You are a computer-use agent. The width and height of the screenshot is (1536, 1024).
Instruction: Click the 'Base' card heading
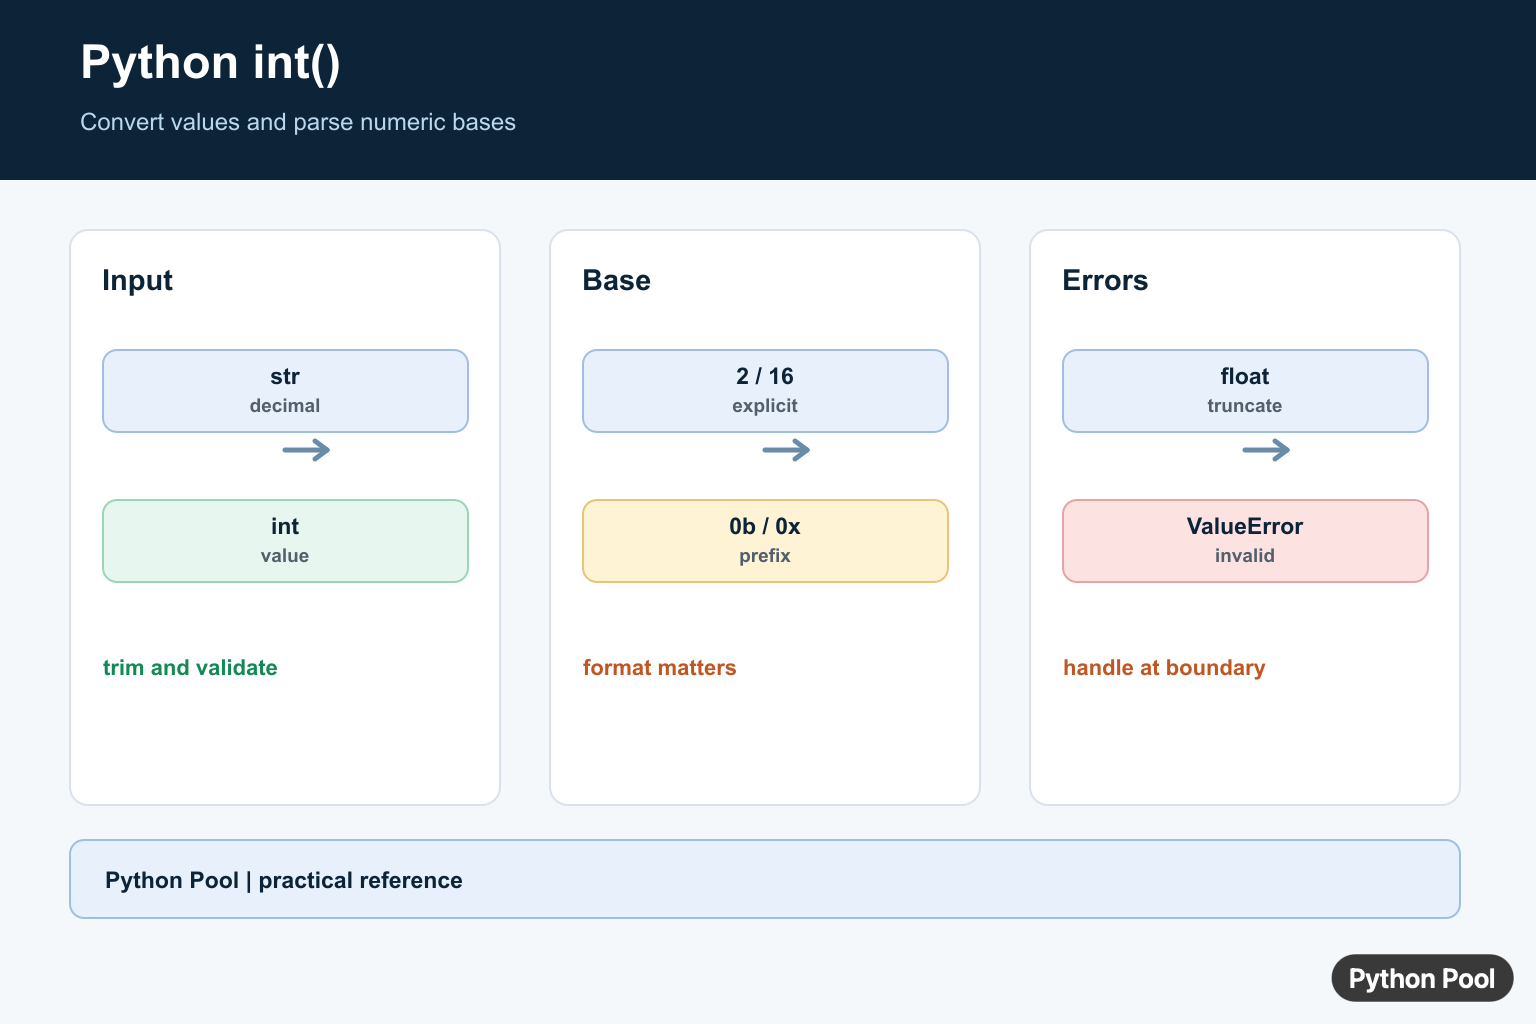[x=616, y=280]
